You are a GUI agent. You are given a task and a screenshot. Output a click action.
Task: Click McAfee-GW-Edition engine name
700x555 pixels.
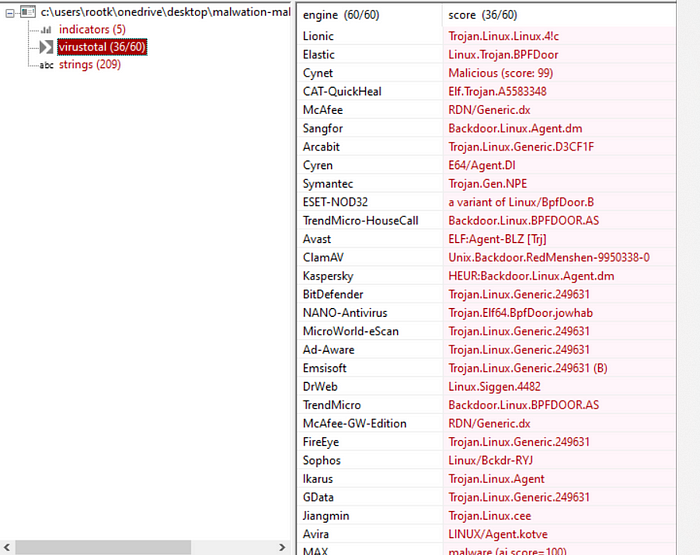click(354, 424)
